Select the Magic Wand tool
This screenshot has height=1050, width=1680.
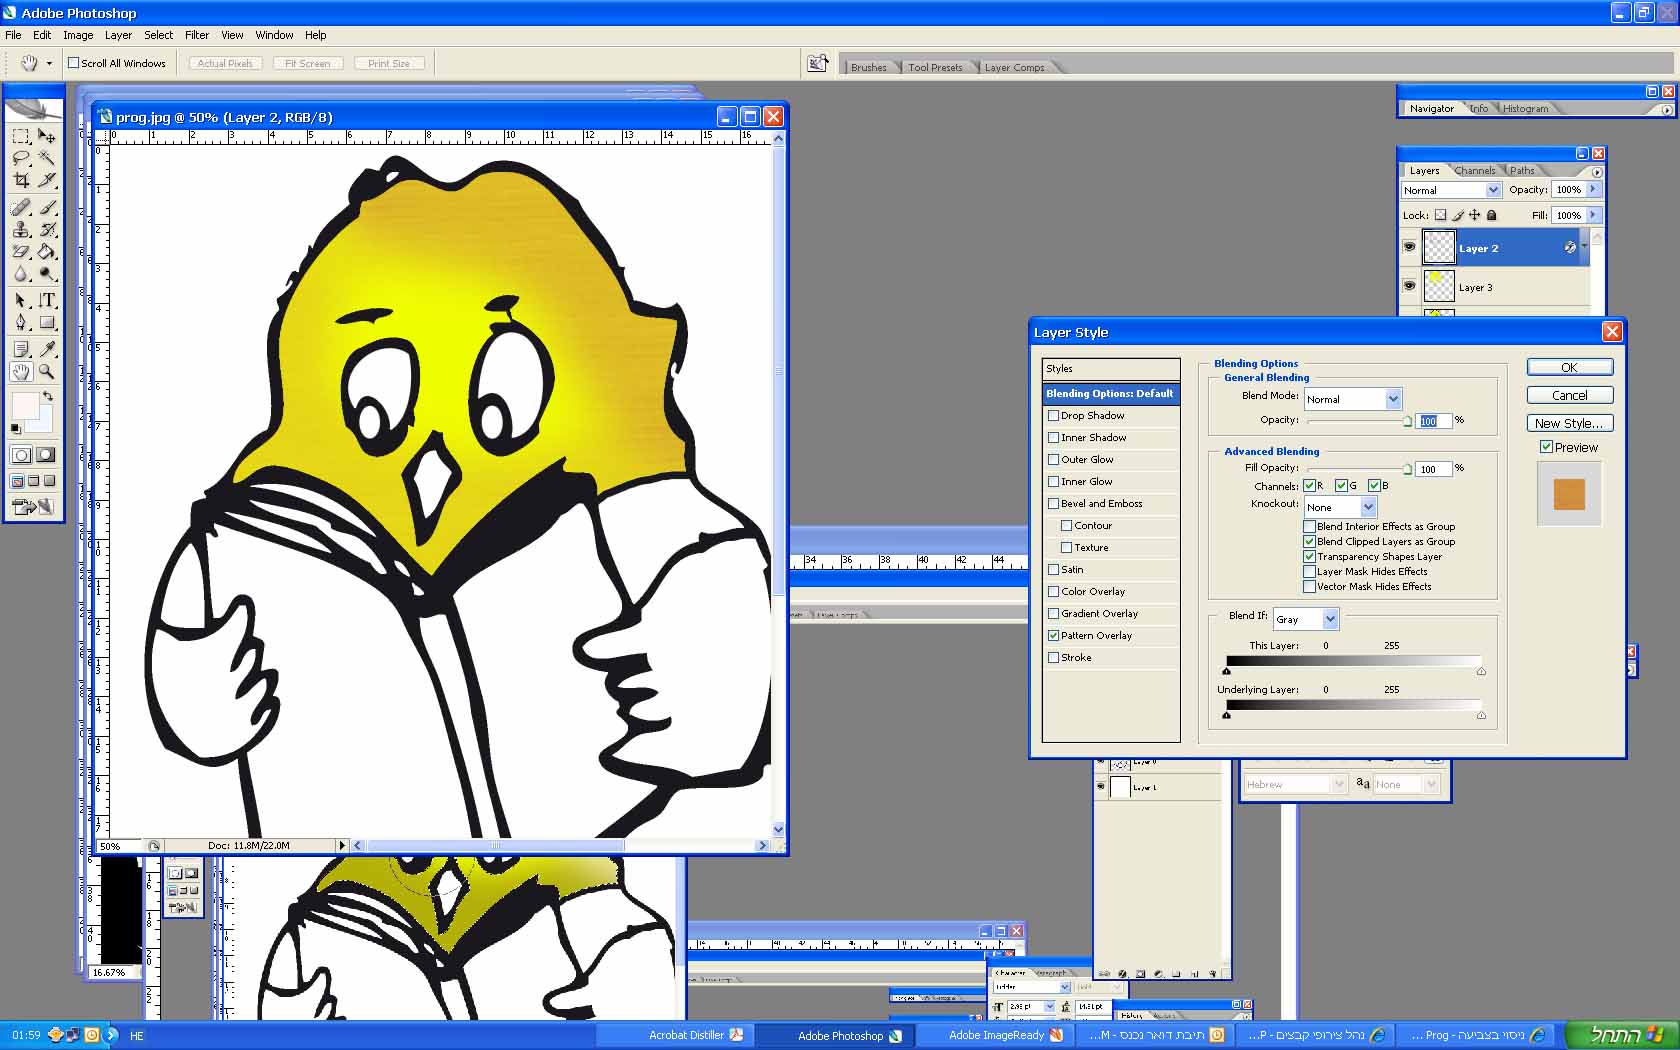tap(47, 158)
